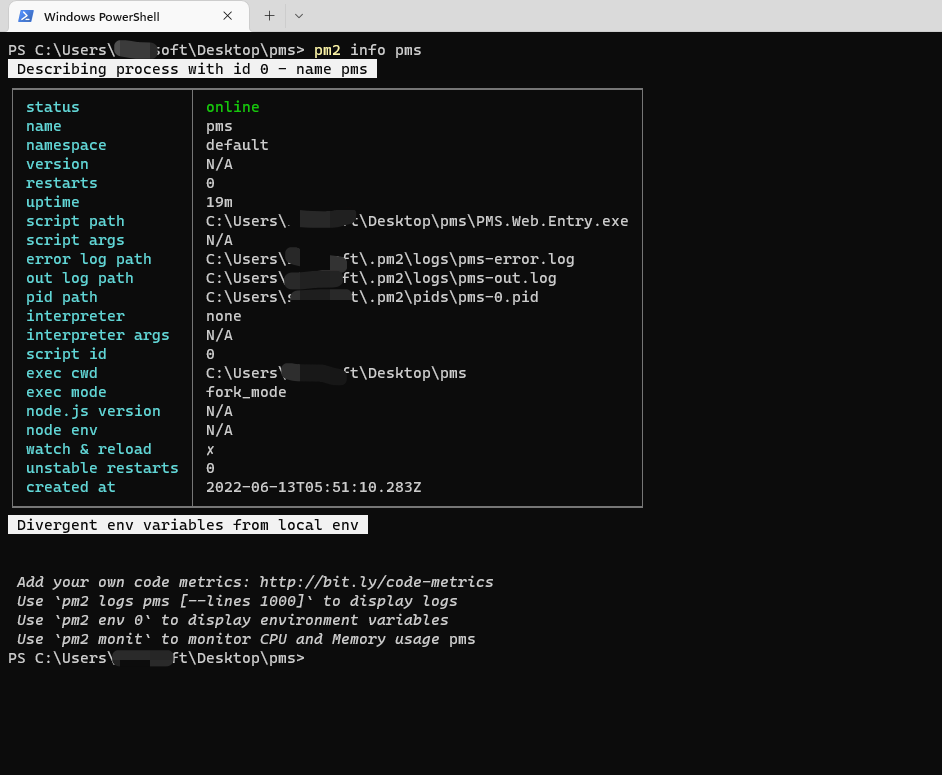Viewport: 942px width, 775px height.
Task: Click the 'pm2 monit' hint line
Action: [x=246, y=639]
